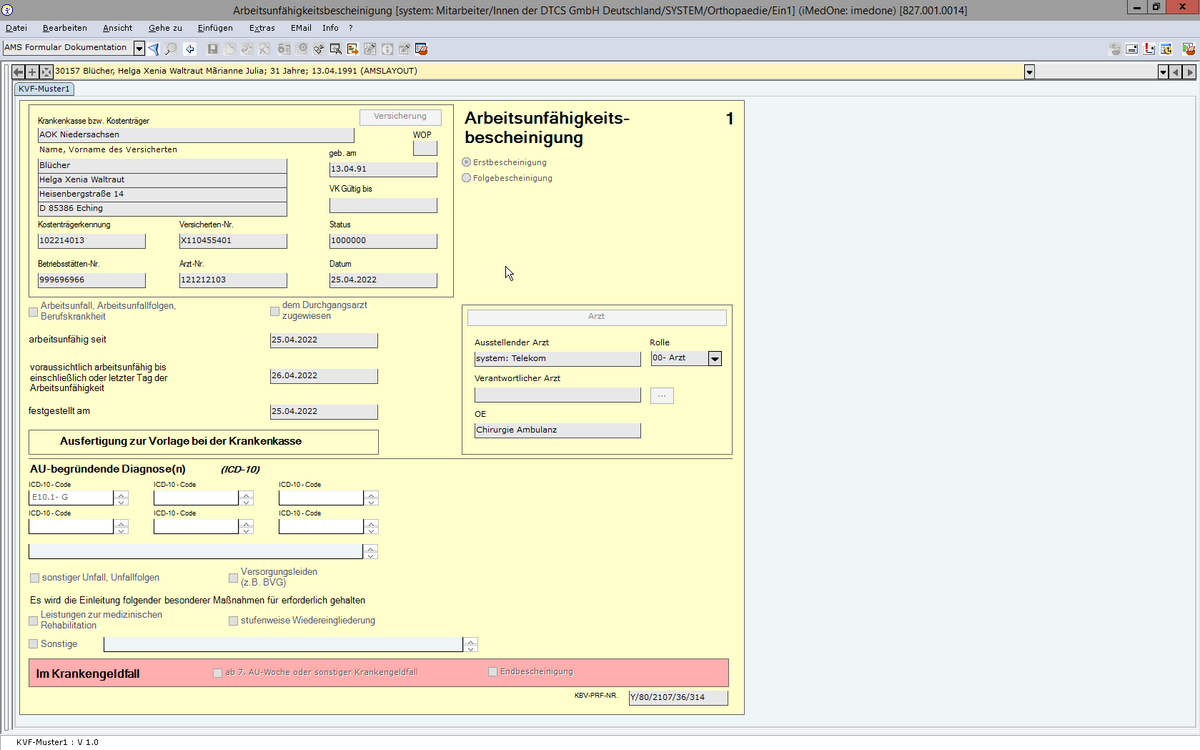The image size is (1200, 750).
Task: Check the Arbeitsunfall, Arbeitsunfallfolgen, Berufskrankheit box
Action: click(34, 312)
